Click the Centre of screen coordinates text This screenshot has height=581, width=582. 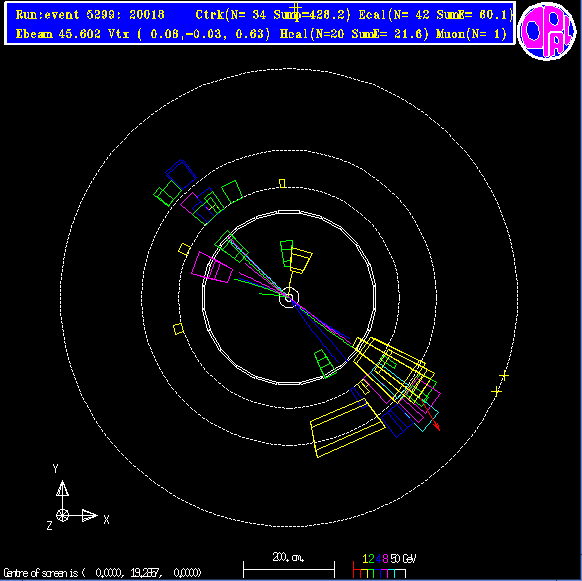pos(102,572)
